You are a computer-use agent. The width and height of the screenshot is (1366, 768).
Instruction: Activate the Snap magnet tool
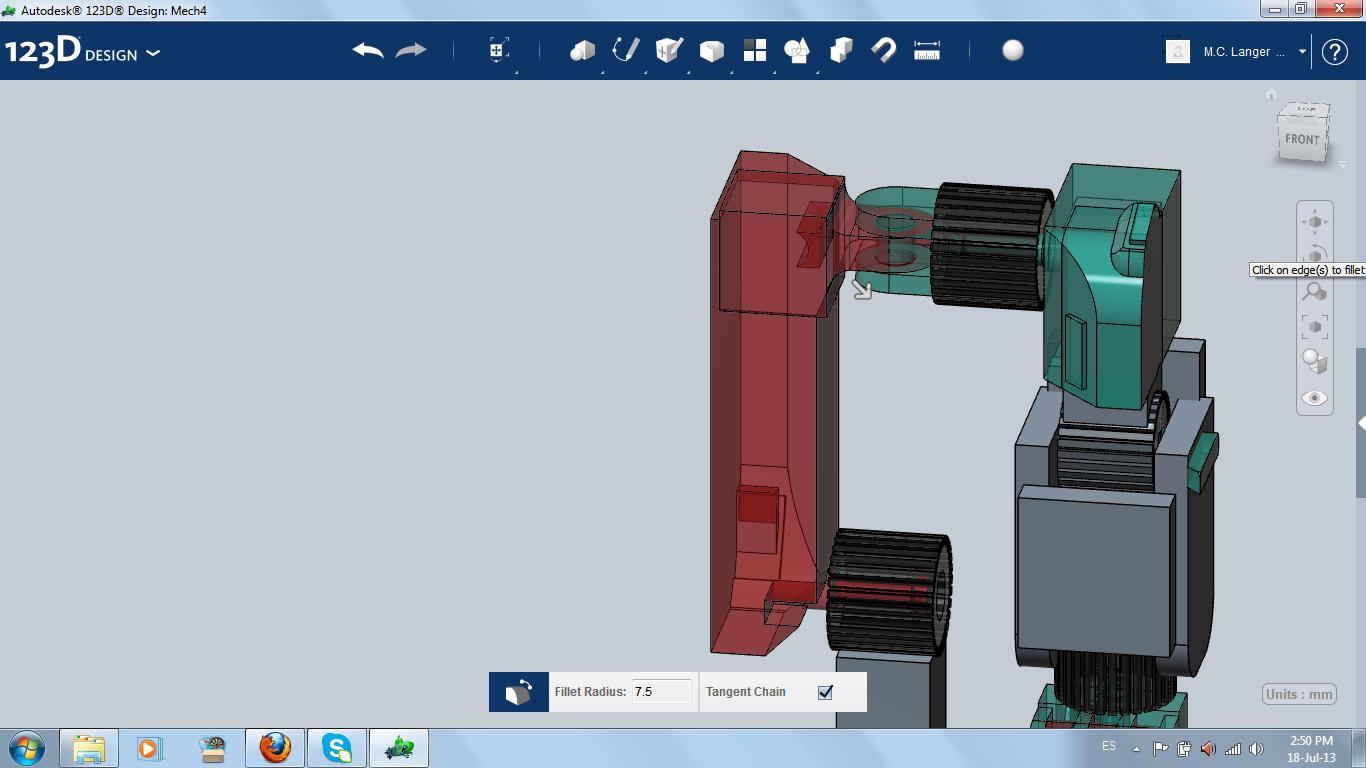[884, 51]
